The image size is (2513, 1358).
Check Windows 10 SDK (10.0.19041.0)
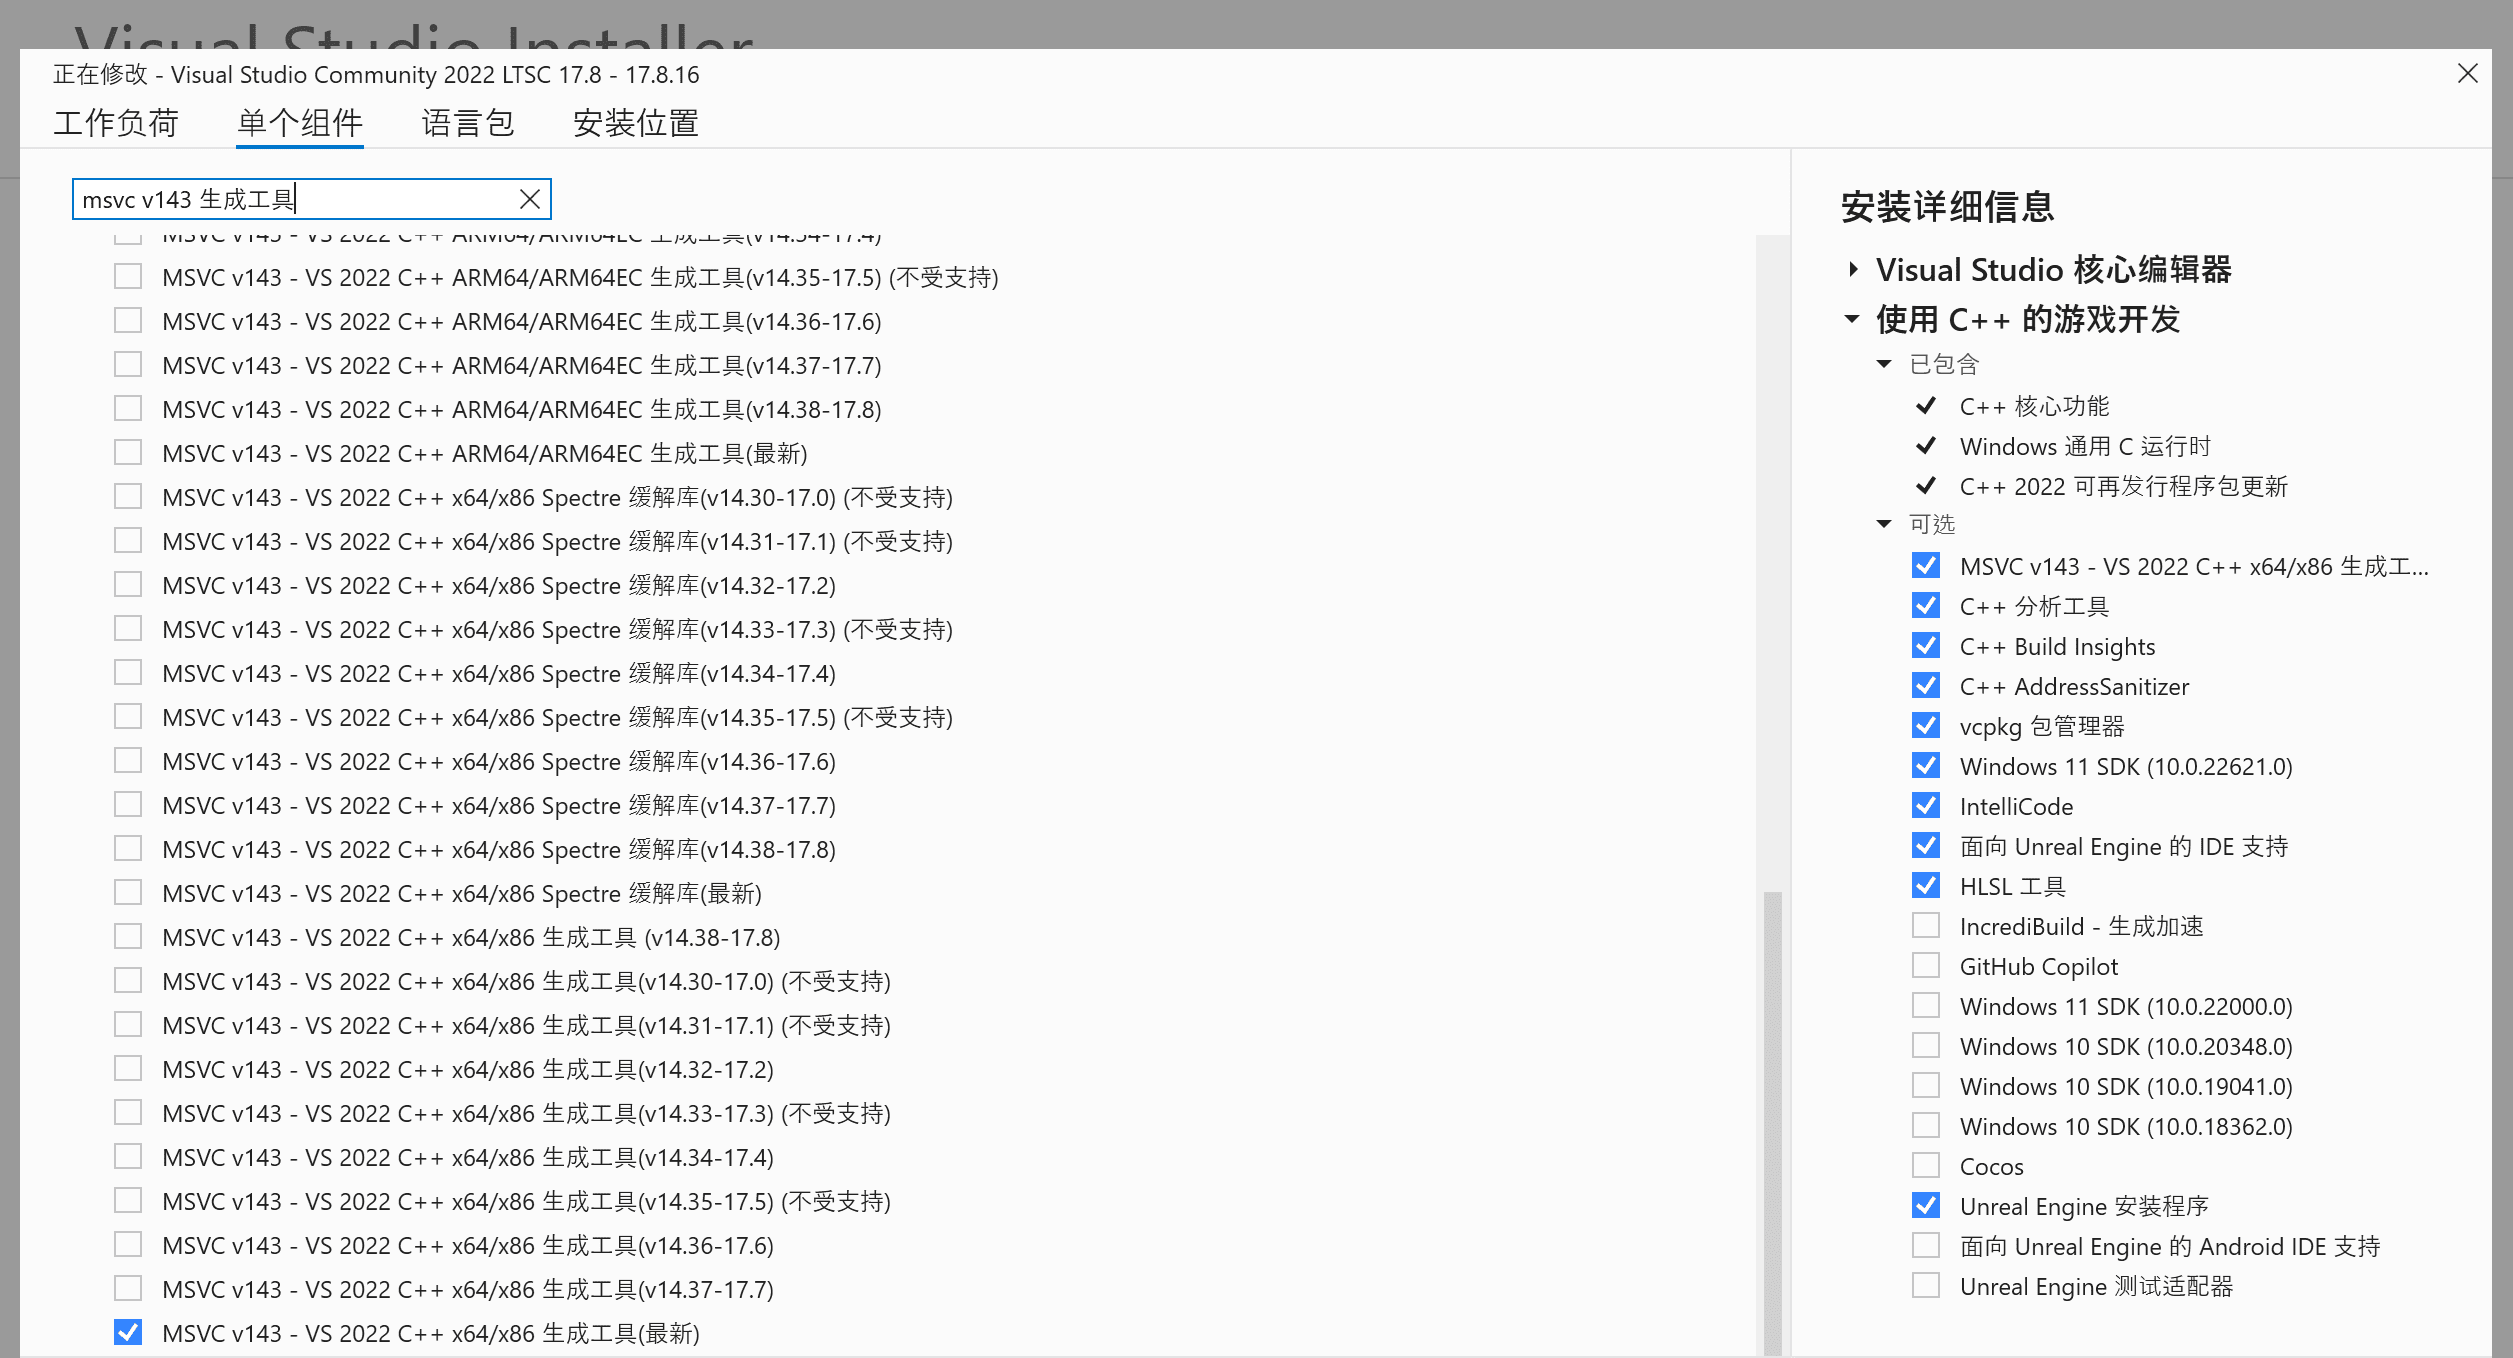click(x=1925, y=1085)
